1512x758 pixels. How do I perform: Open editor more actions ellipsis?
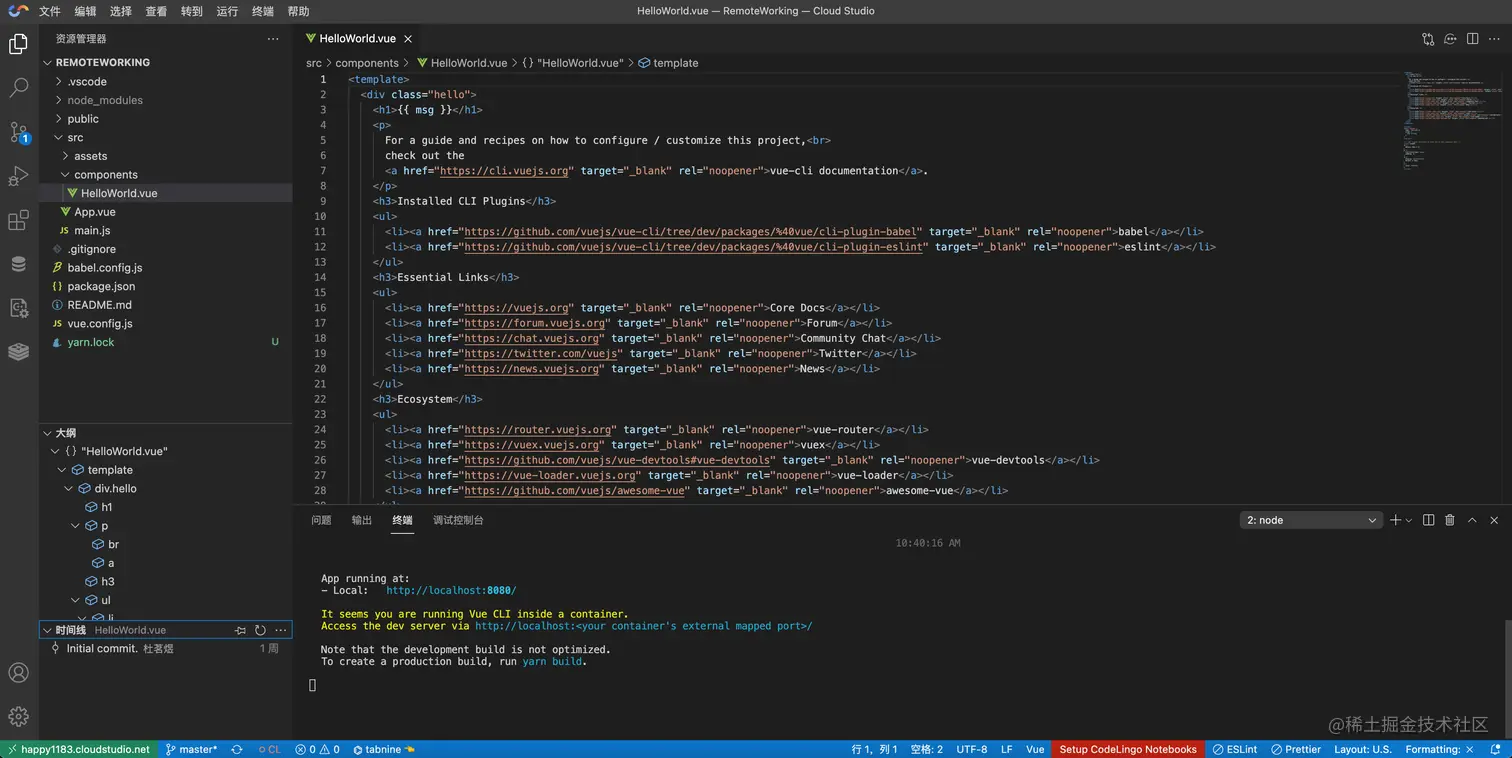1494,39
